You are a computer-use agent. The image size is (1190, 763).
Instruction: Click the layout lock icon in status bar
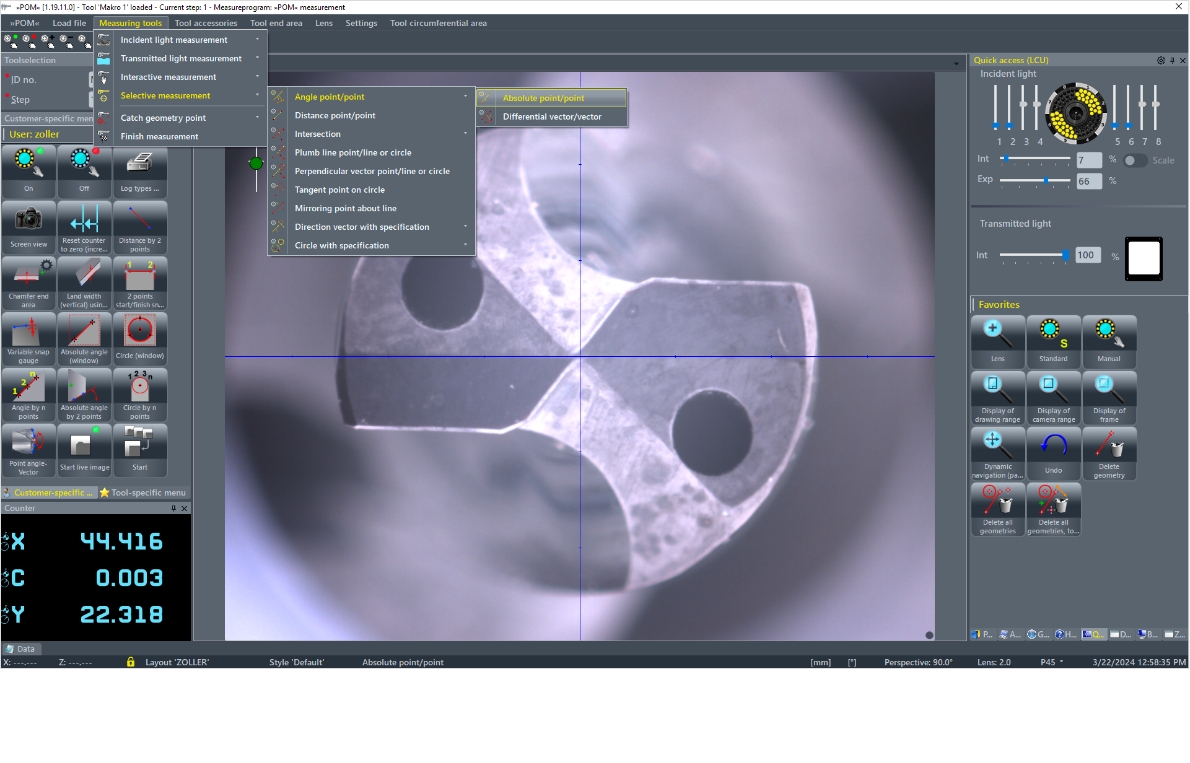click(x=130, y=662)
